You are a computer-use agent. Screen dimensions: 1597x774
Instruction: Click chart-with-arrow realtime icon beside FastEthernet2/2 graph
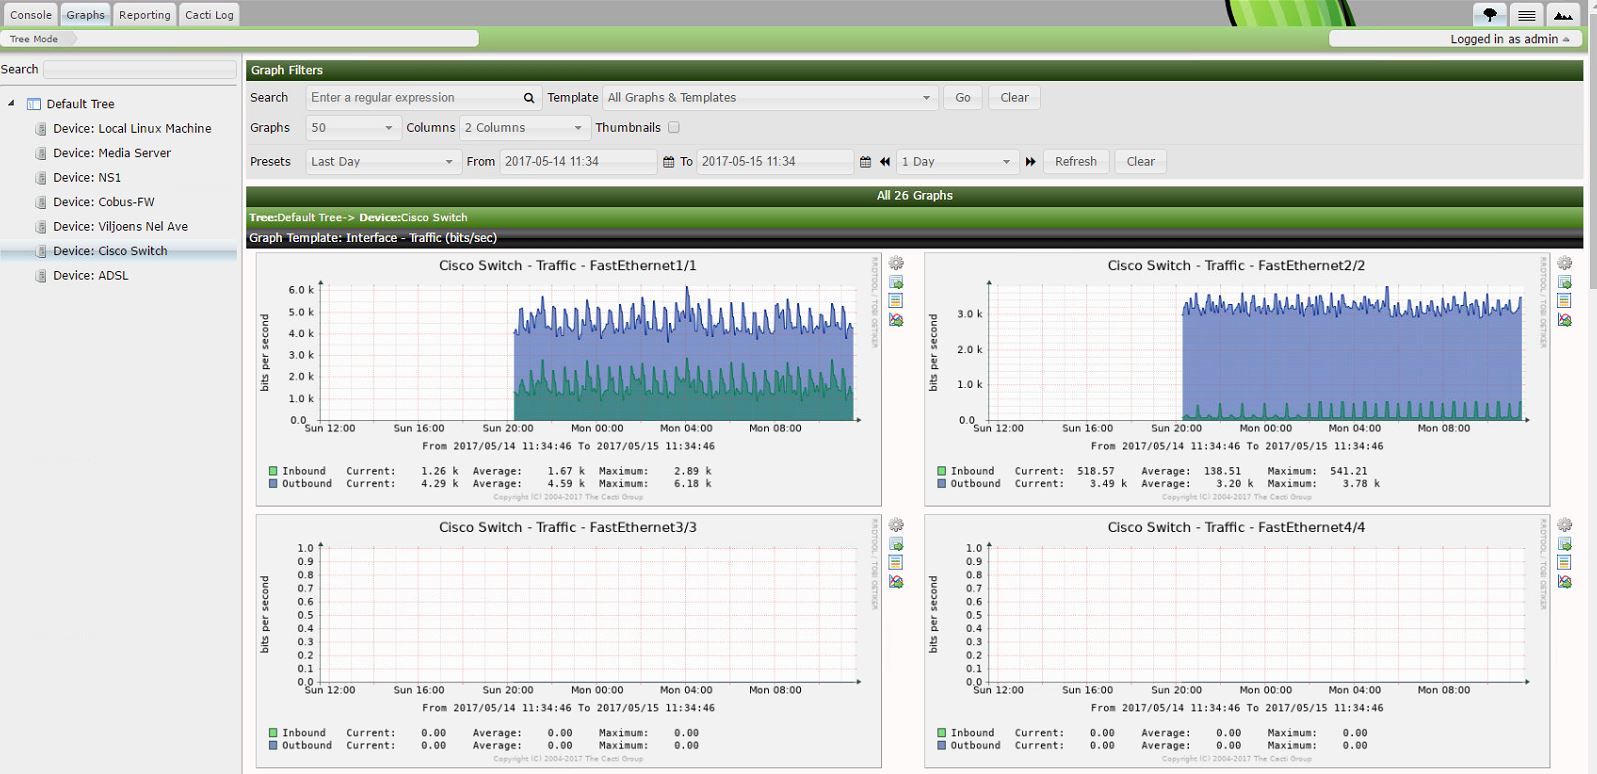1564,320
